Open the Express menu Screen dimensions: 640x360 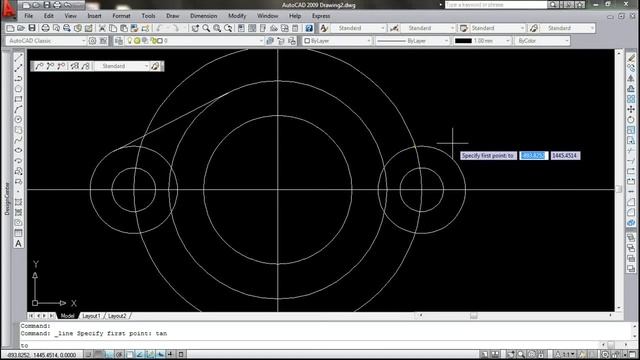click(x=321, y=16)
